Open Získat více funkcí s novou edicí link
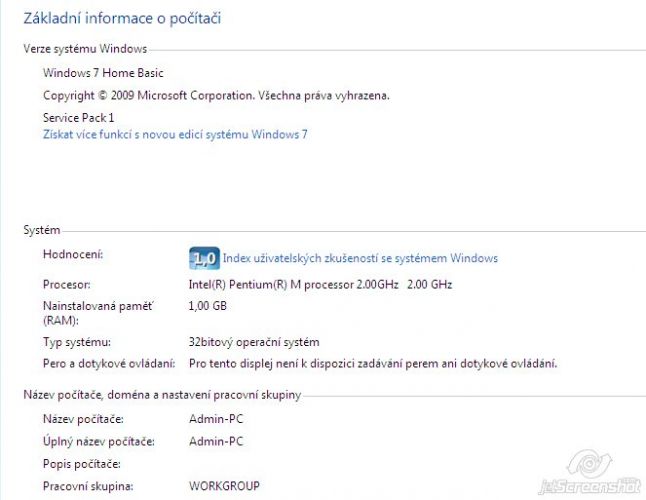 coord(175,134)
